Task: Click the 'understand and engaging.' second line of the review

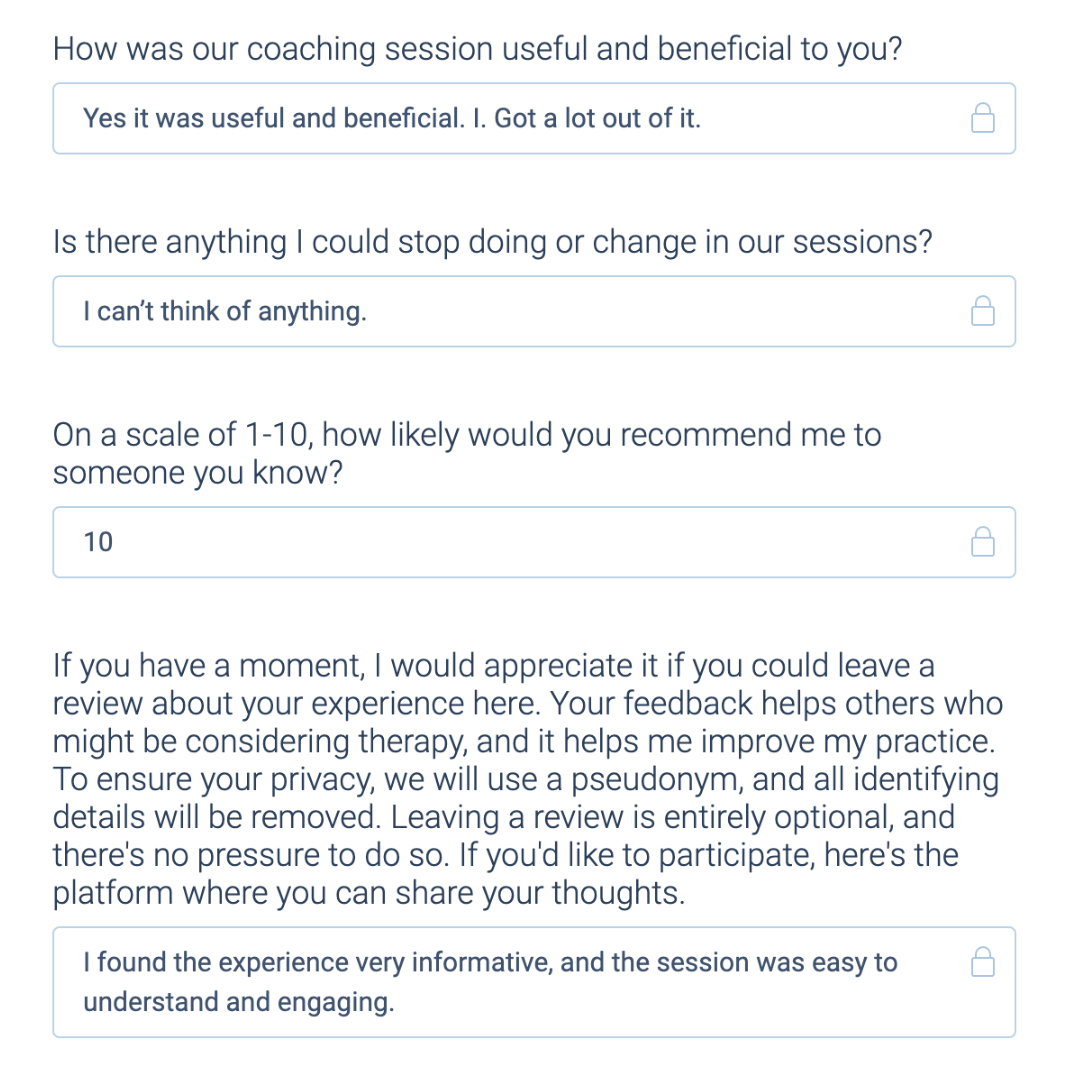Action: pyautogui.click(x=239, y=1001)
